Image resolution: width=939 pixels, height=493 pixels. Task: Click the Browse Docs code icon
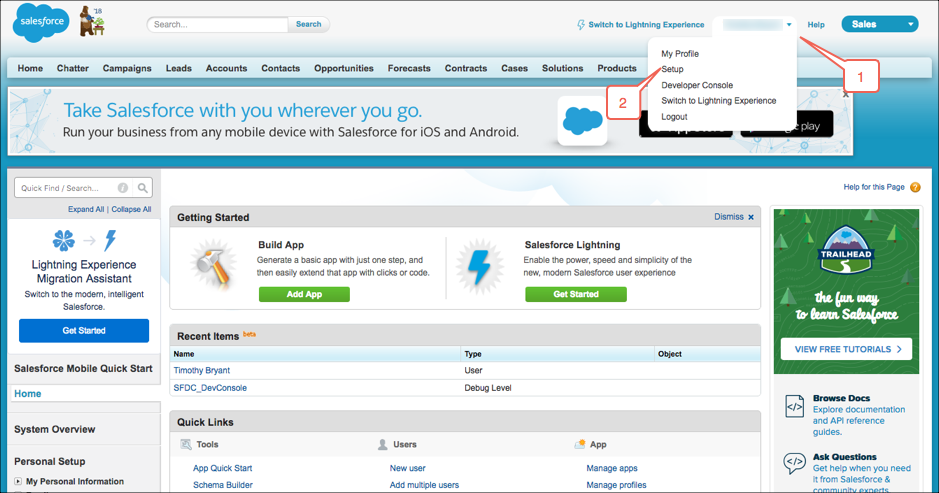coord(795,407)
